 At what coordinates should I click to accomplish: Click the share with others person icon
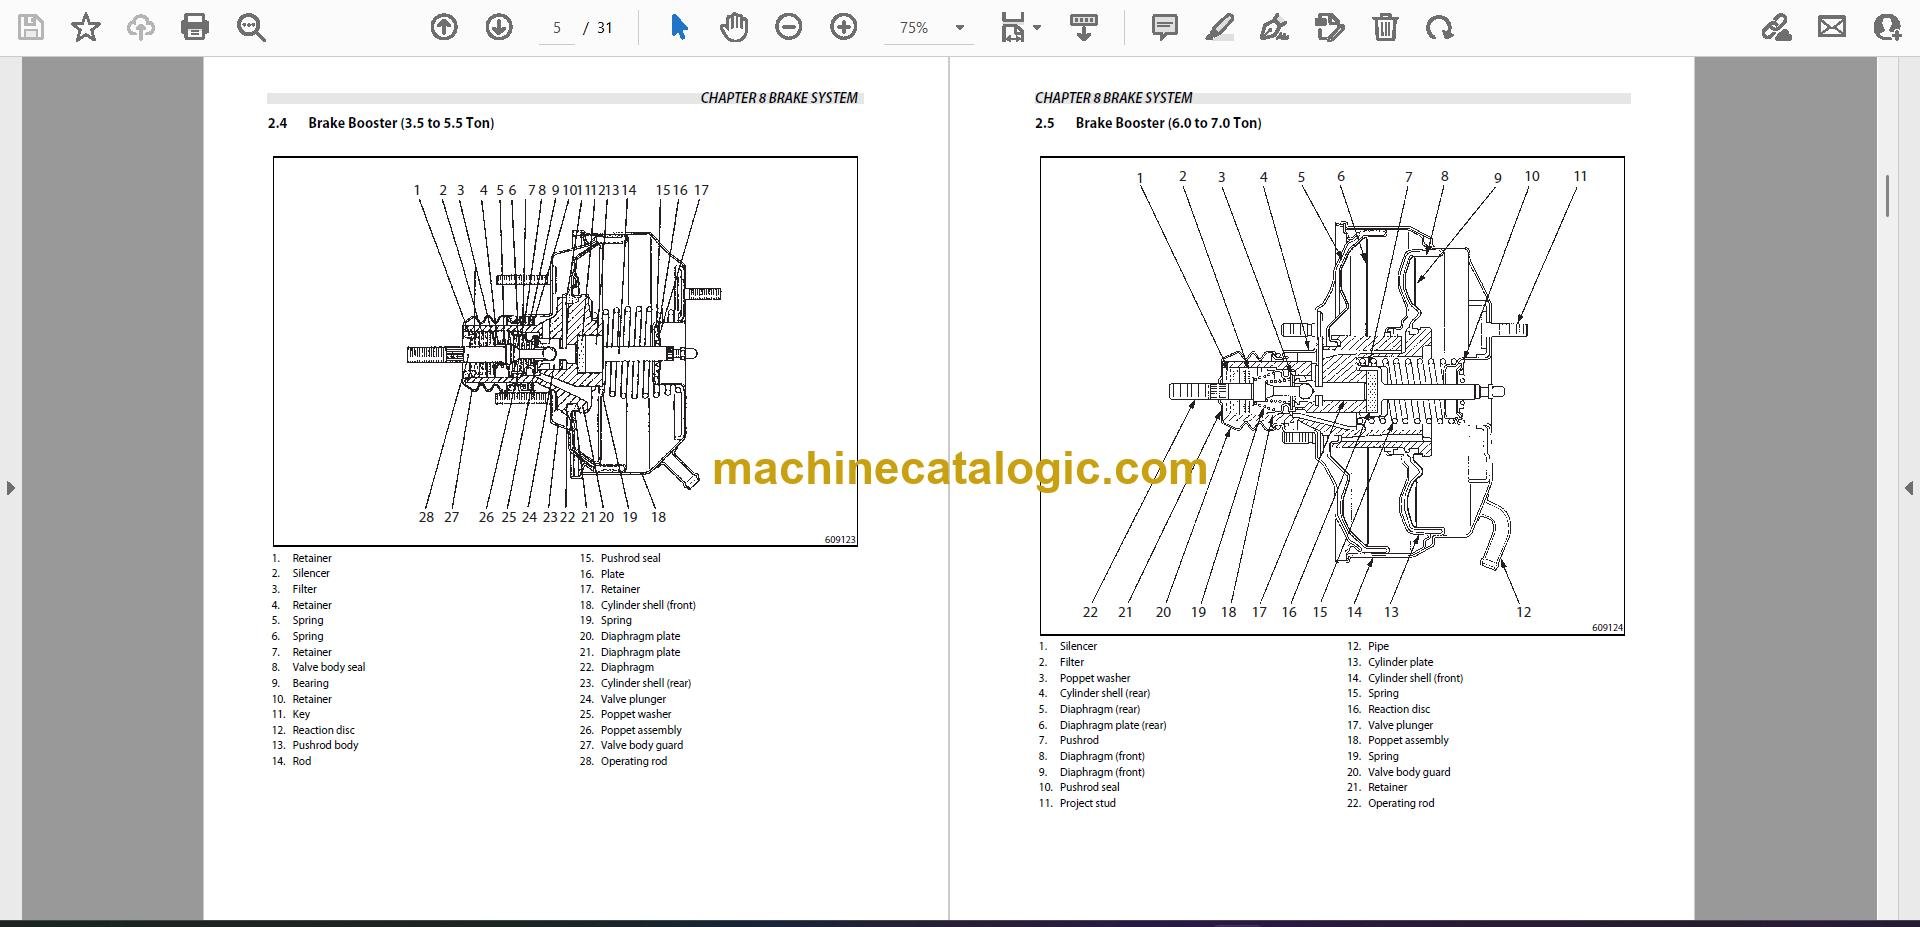(1887, 27)
